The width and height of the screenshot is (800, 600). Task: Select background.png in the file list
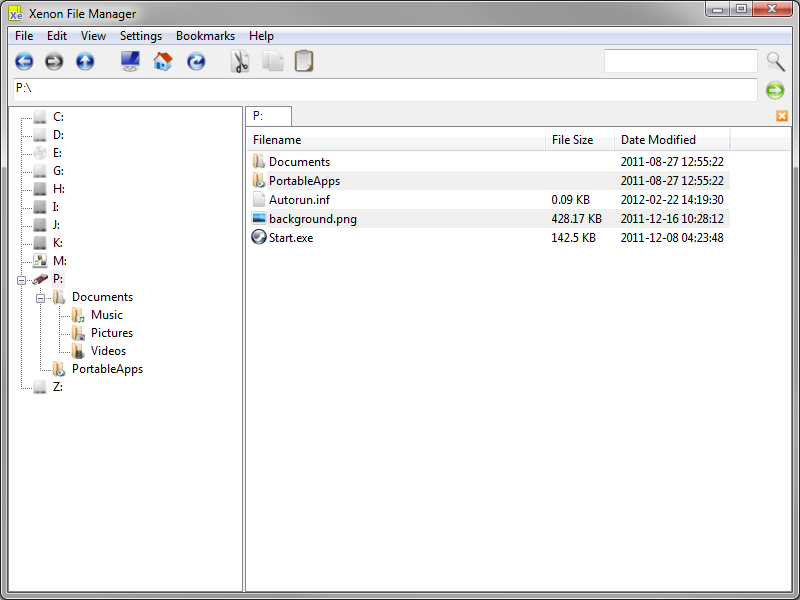point(312,219)
